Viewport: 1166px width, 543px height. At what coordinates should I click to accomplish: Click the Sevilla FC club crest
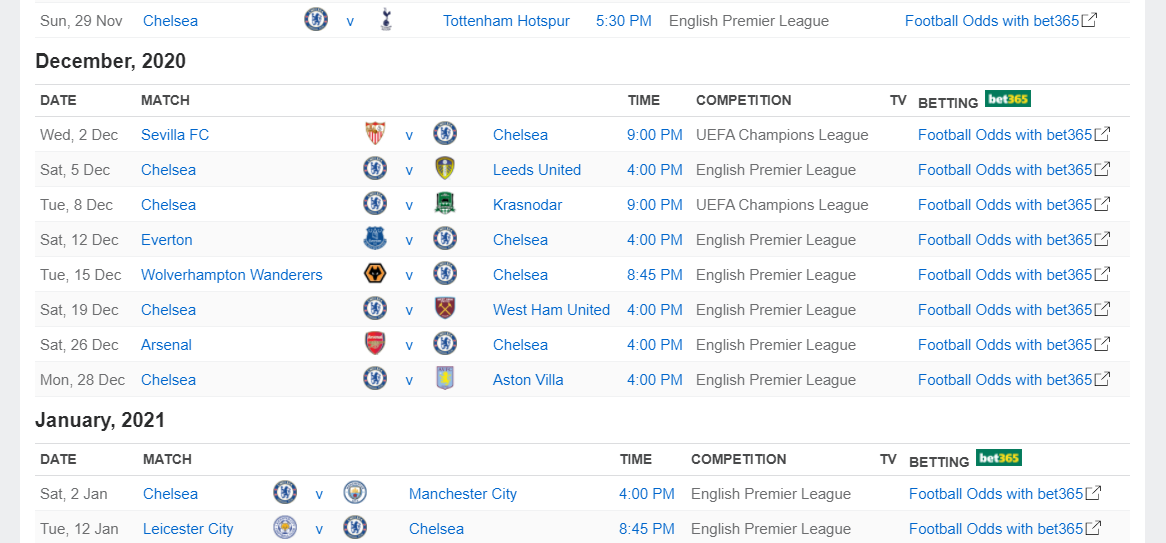tap(375, 134)
